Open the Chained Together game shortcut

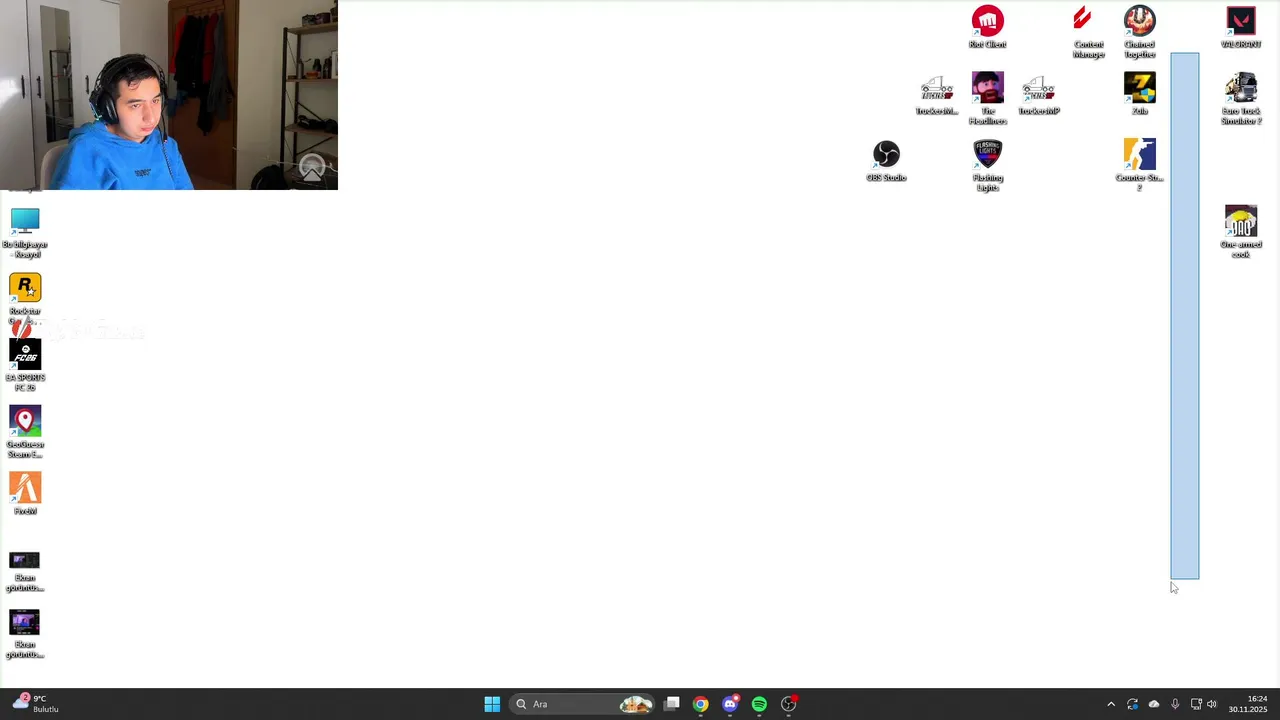tap(1139, 31)
